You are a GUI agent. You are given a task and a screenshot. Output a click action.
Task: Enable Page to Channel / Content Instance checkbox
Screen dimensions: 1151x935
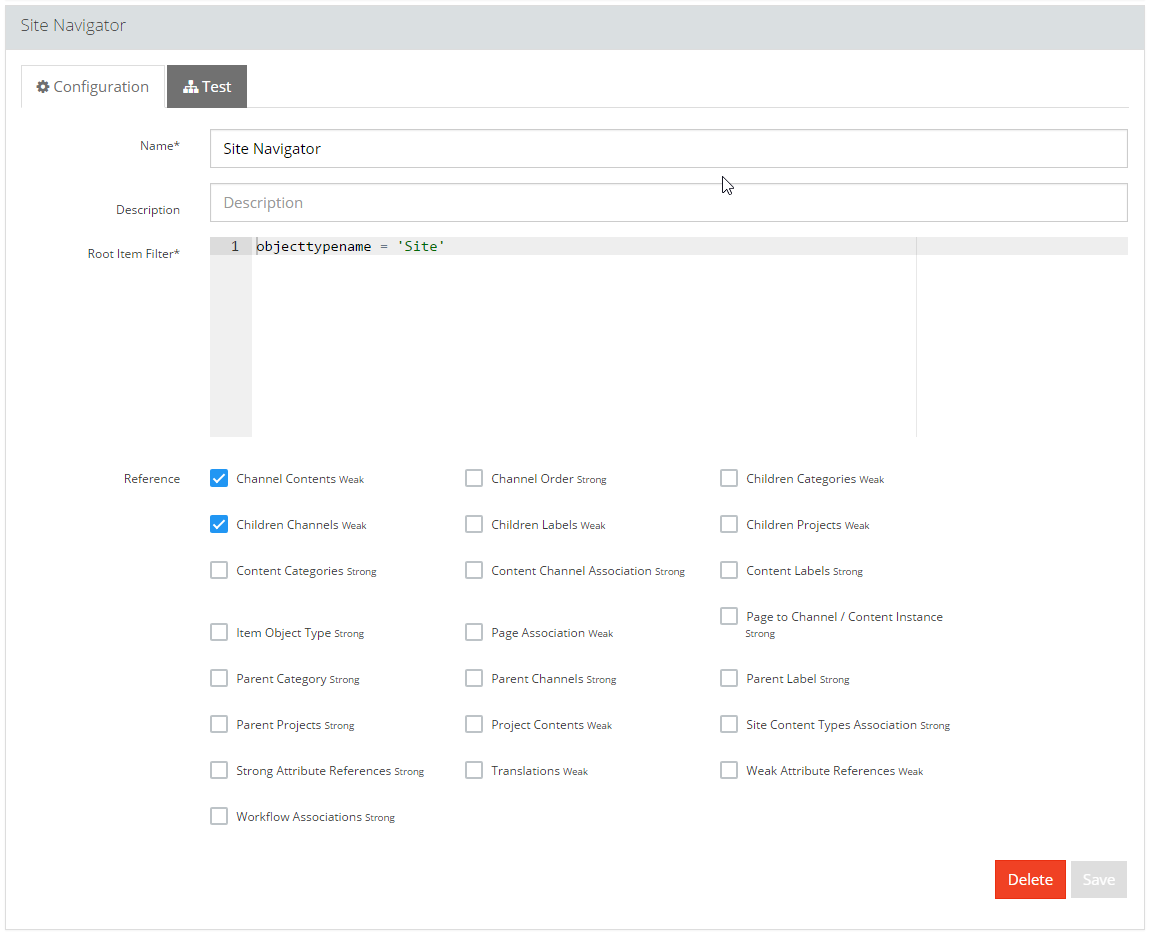point(729,616)
